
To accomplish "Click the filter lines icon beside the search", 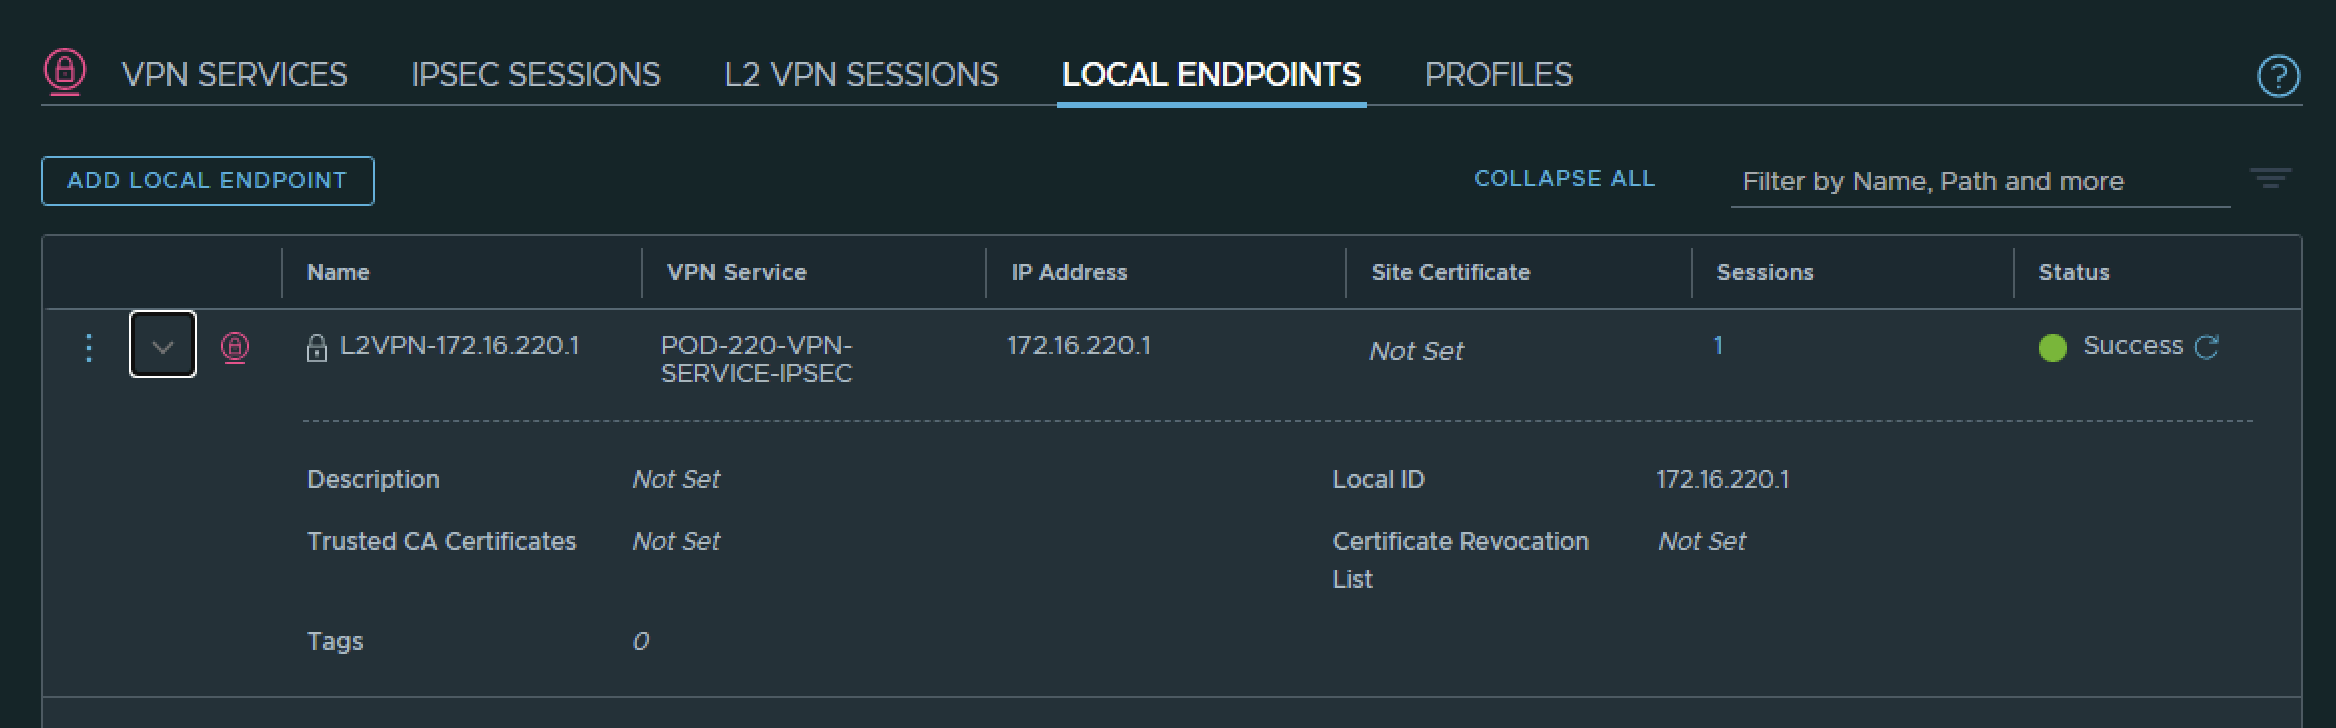I will pos(2270,179).
